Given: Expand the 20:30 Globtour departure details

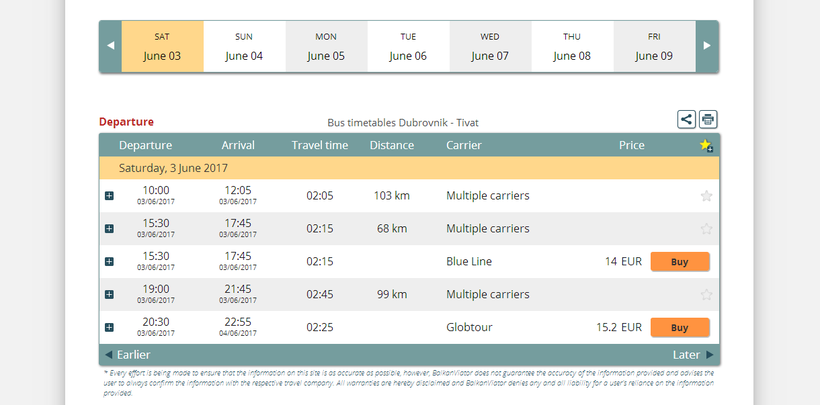Looking at the screenshot, I should pos(109,328).
